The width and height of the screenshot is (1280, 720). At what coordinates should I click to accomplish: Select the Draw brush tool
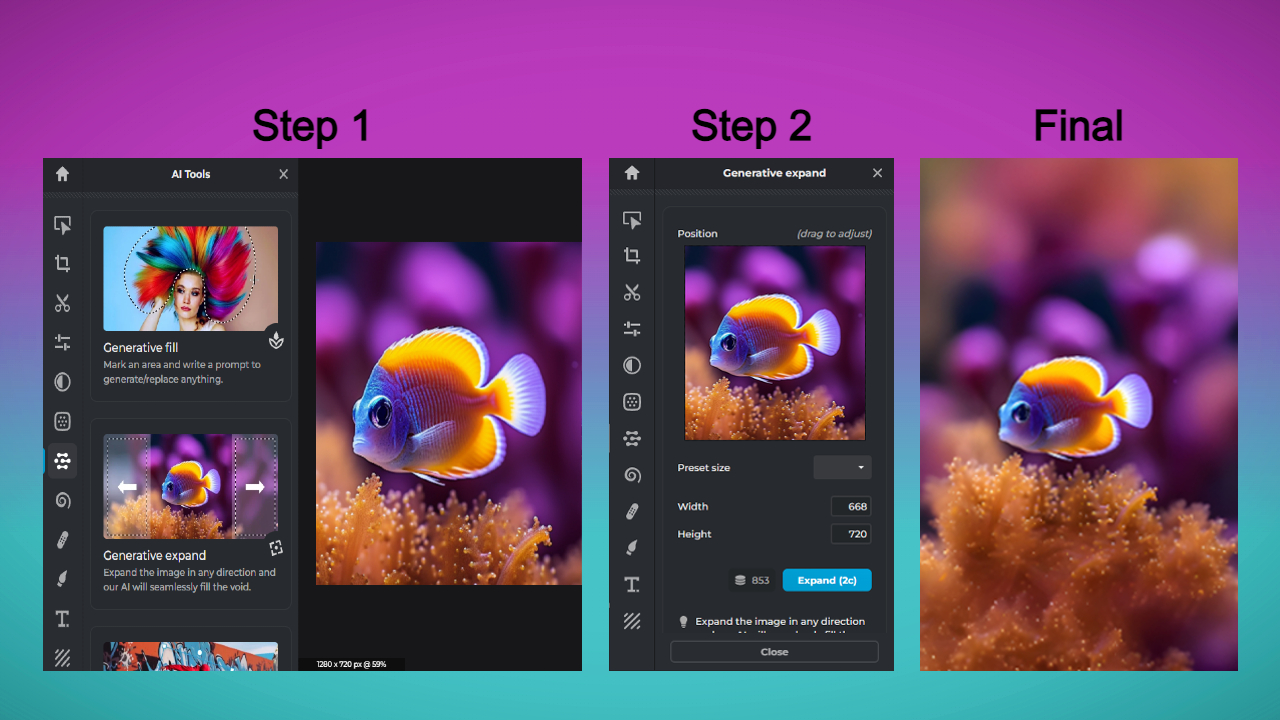[62, 578]
